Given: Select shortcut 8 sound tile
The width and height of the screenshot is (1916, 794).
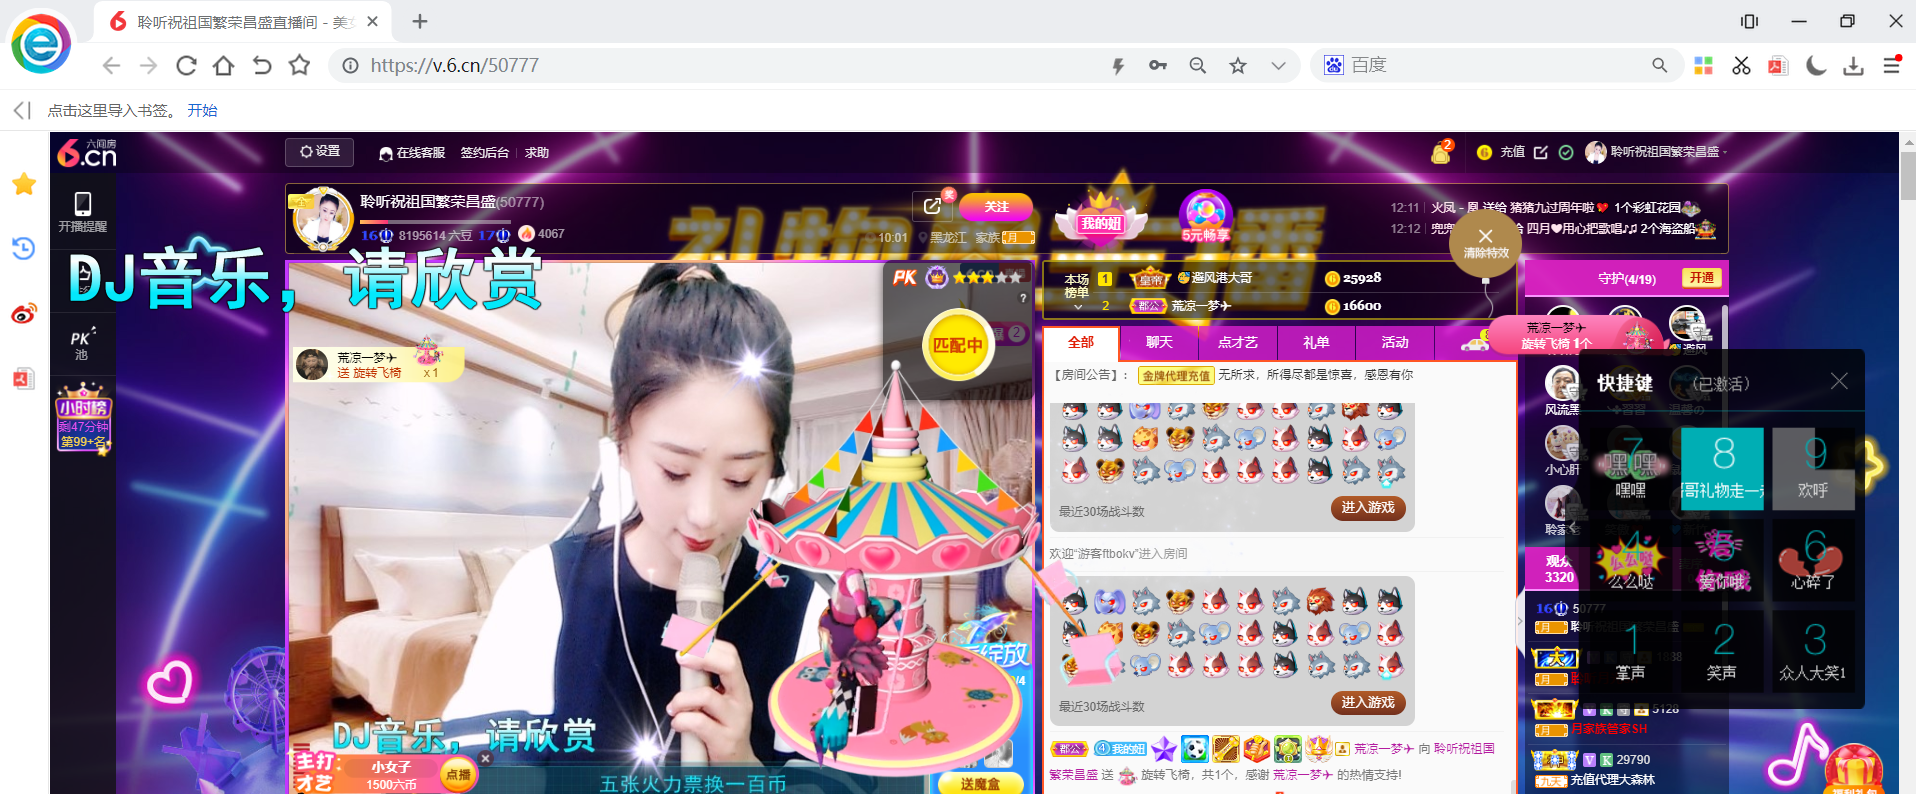Looking at the screenshot, I should tap(1722, 469).
